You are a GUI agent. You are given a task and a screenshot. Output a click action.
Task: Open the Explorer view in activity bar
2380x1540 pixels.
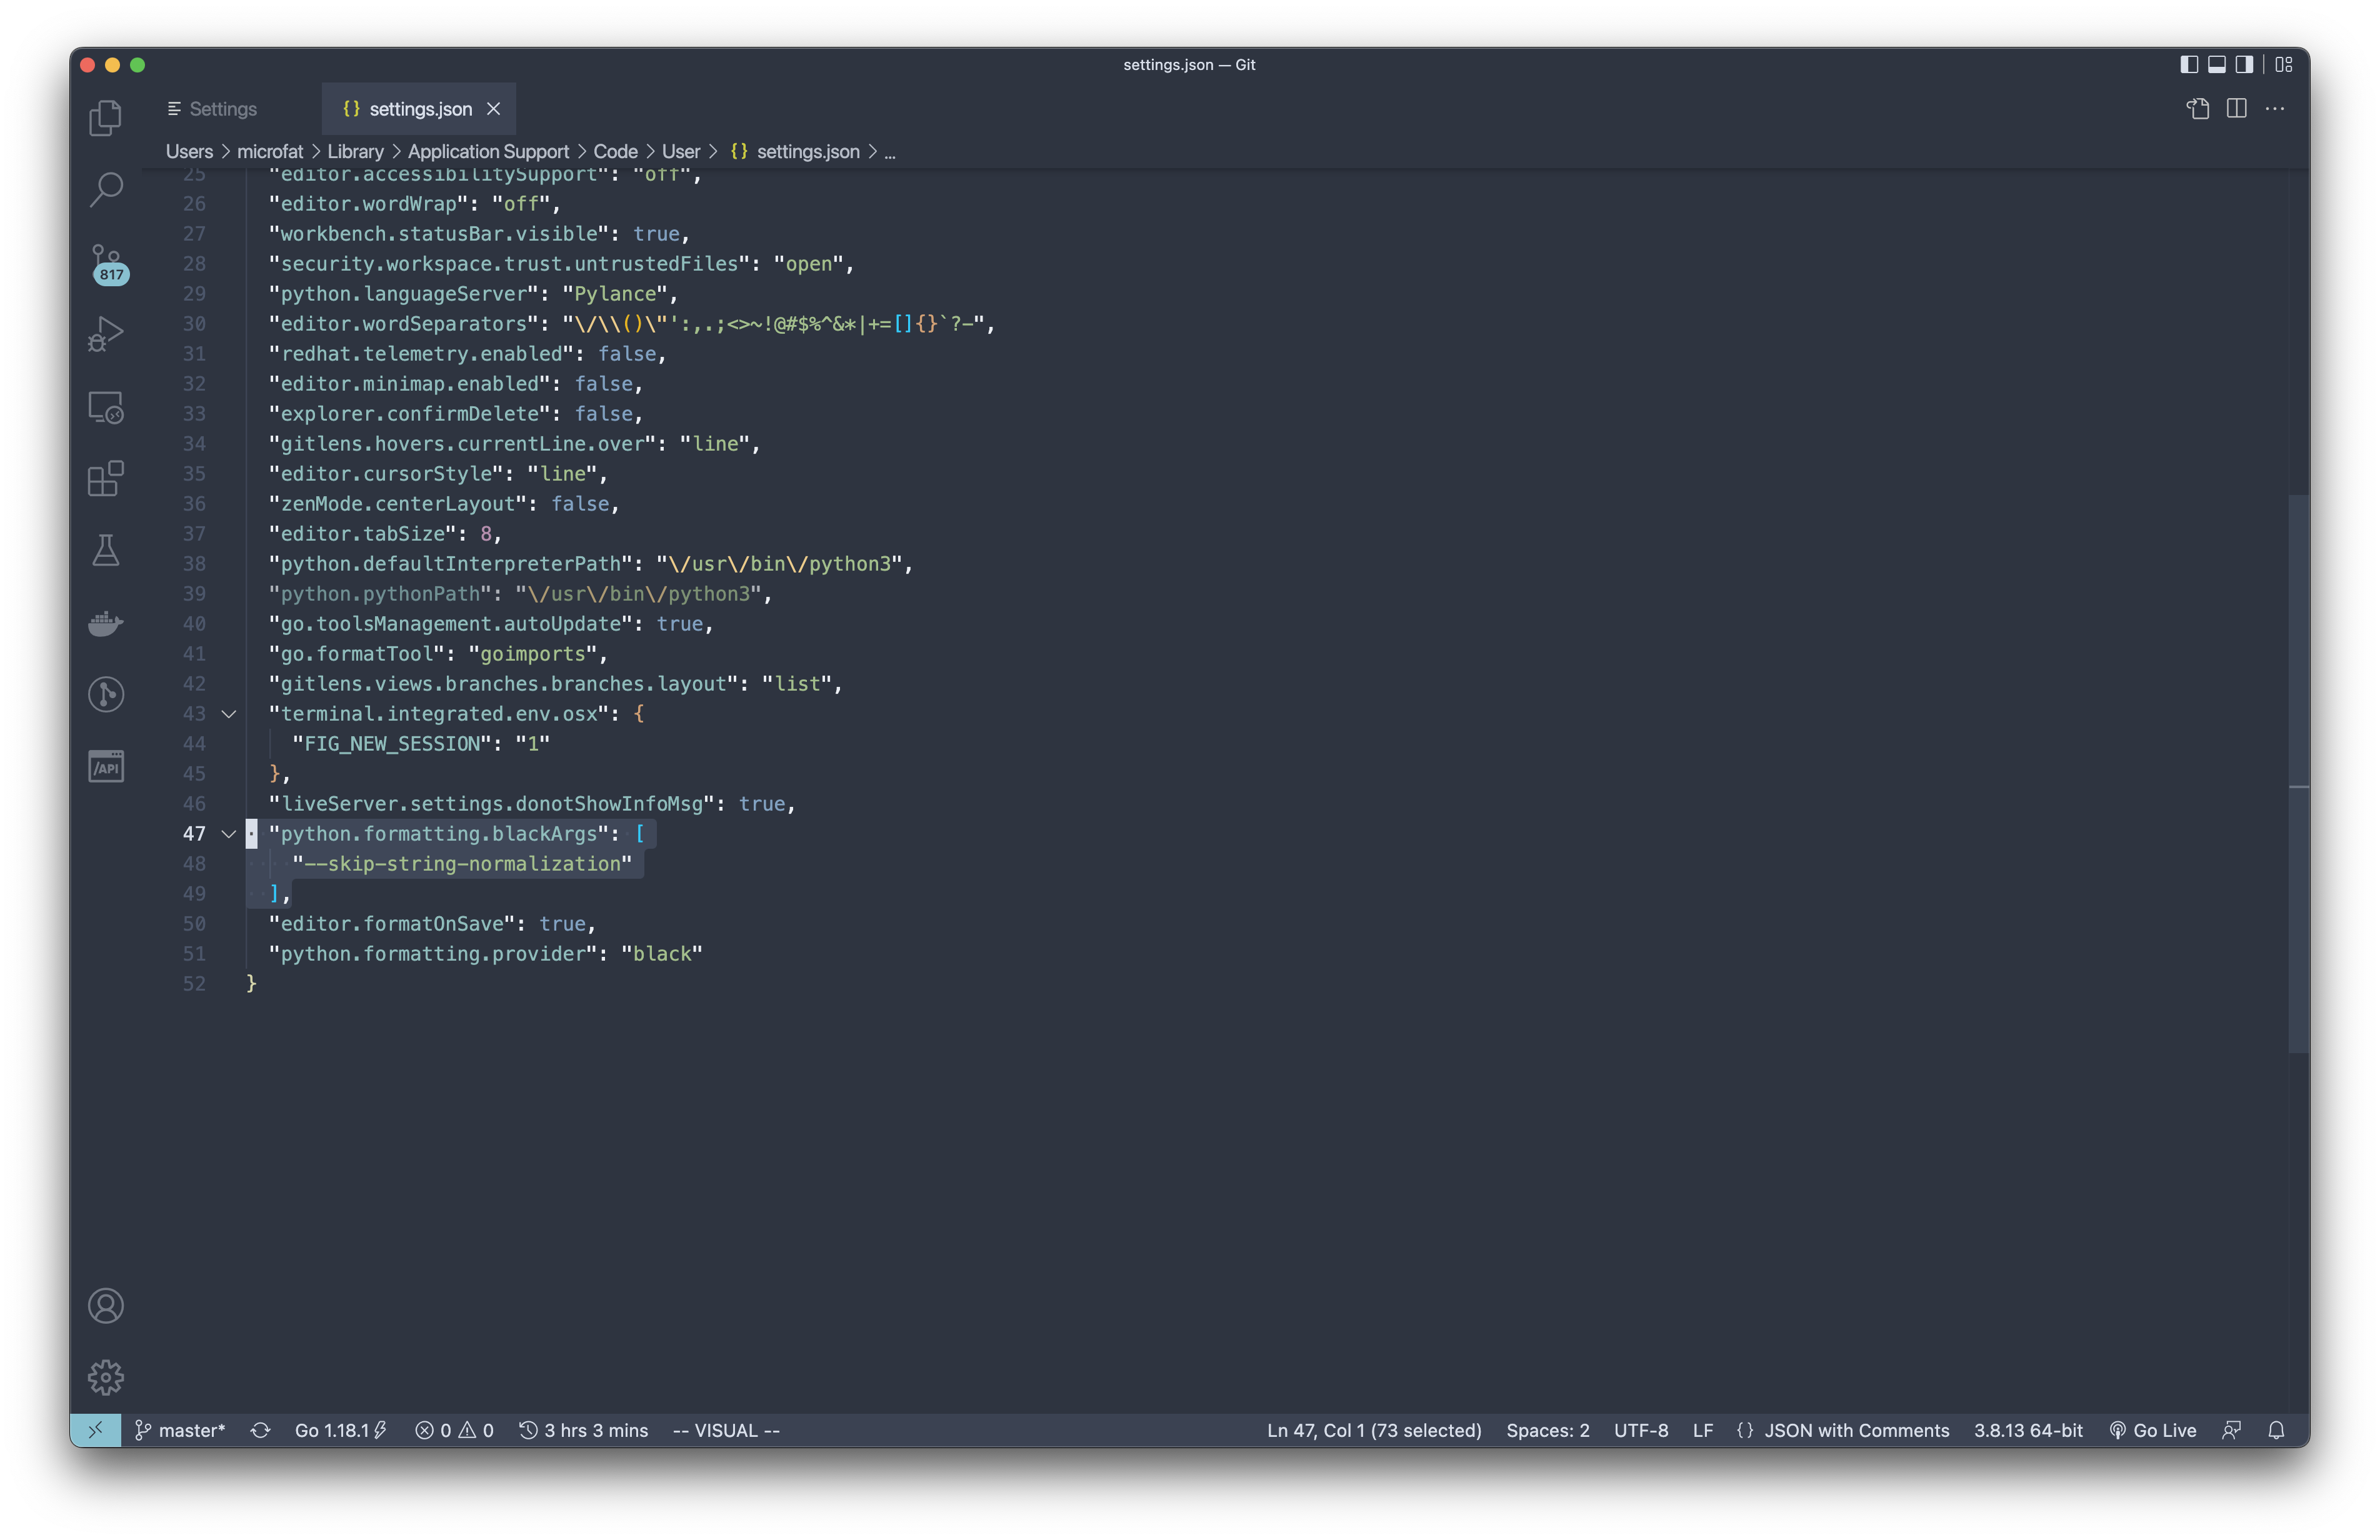[x=105, y=118]
